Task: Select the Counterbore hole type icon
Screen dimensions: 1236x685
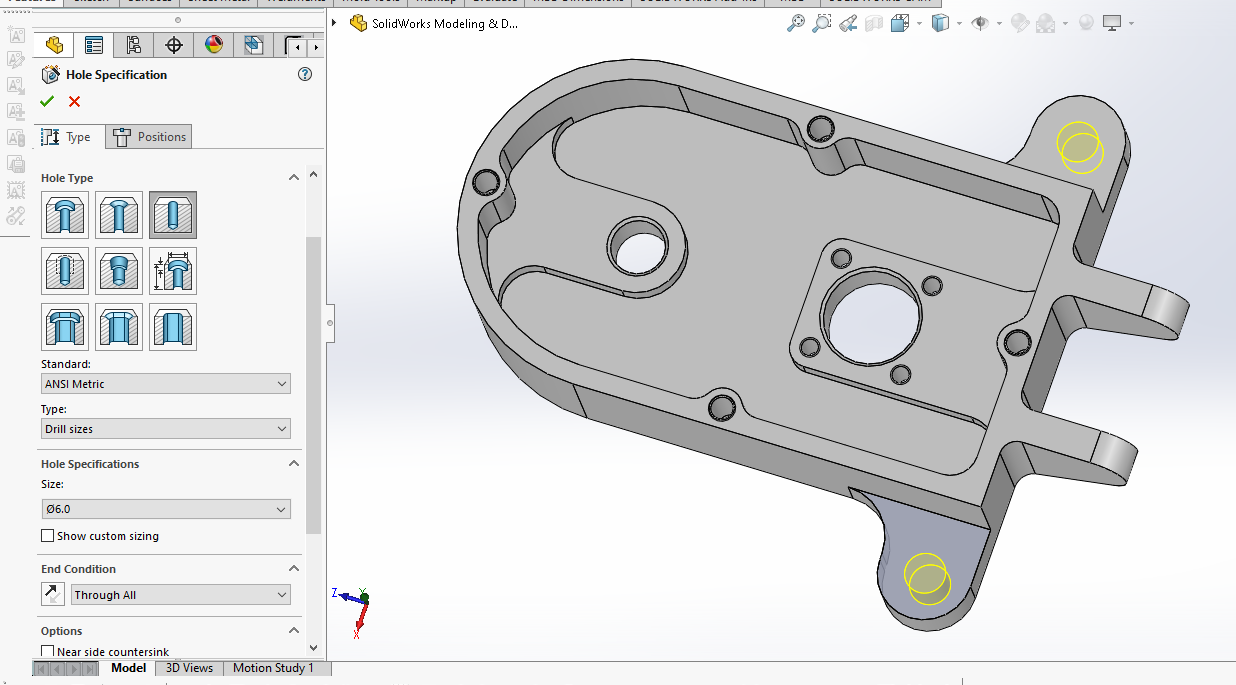Action: (65, 215)
